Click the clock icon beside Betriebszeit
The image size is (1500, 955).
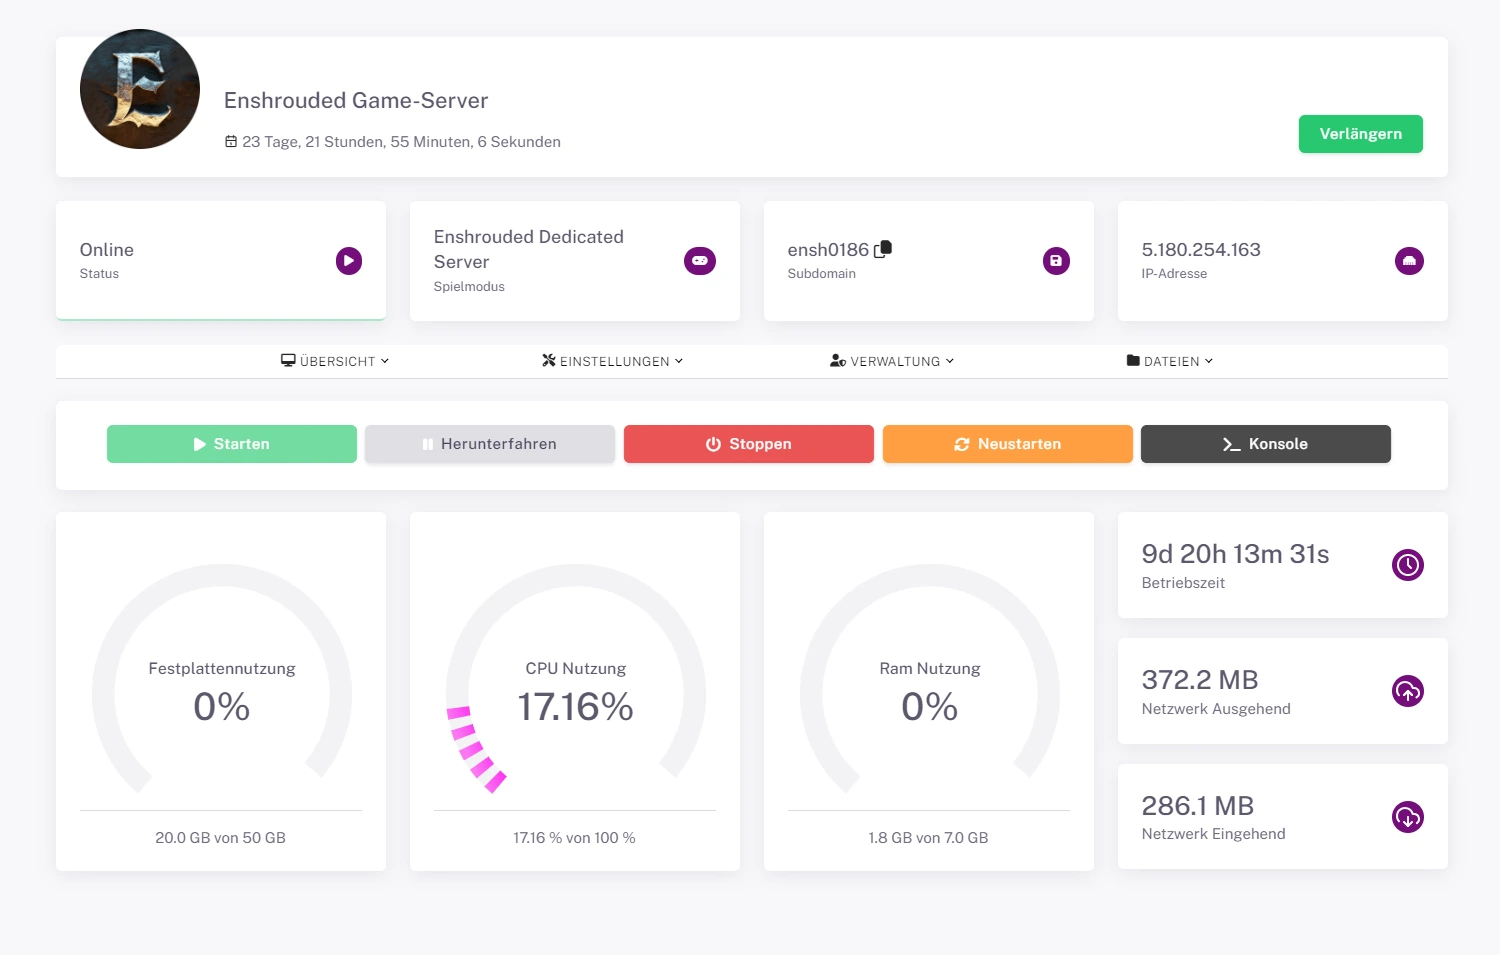pos(1408,565)
